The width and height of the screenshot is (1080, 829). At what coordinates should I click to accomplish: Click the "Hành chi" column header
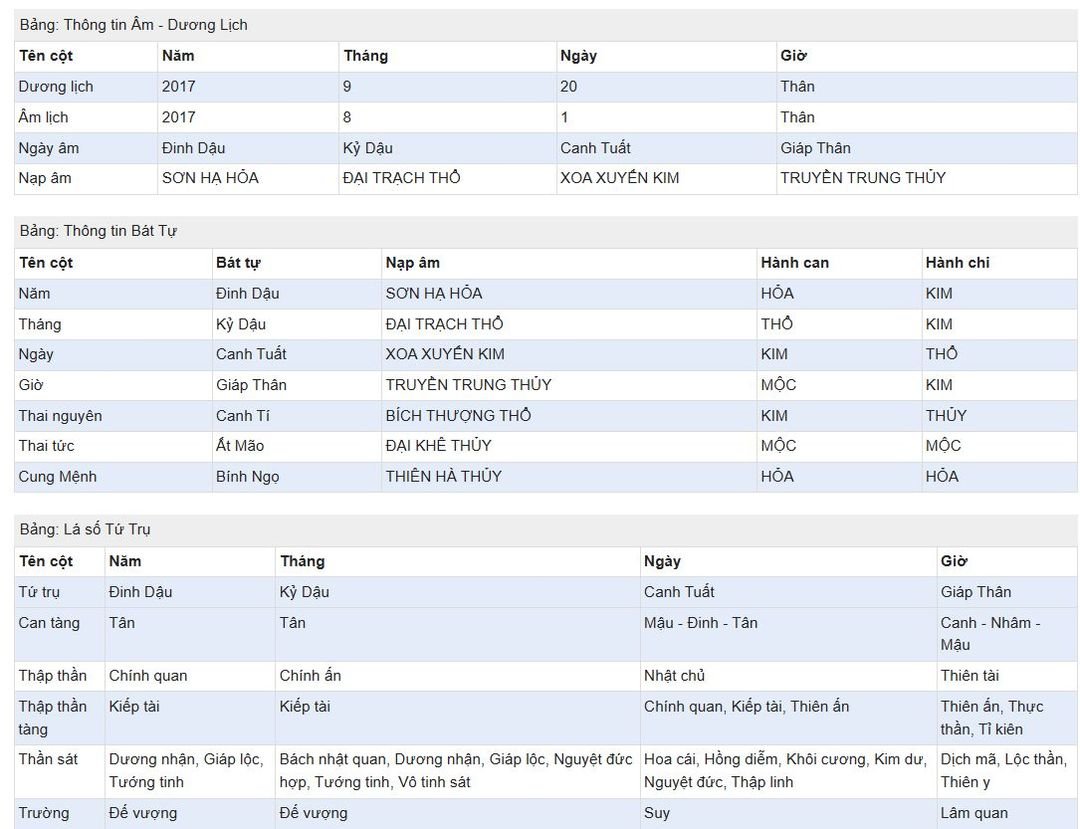(957, 263)
